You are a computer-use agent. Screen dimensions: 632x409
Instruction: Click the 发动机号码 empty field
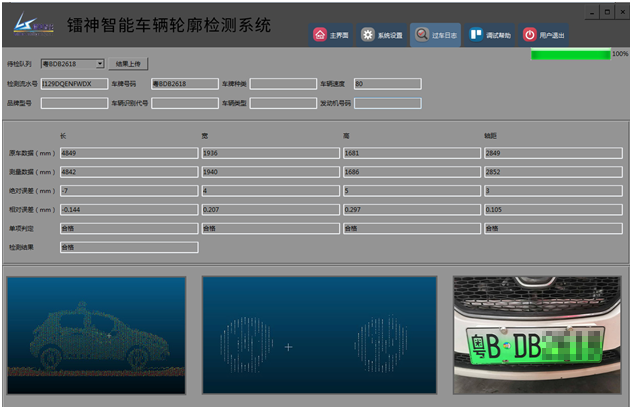387,103
